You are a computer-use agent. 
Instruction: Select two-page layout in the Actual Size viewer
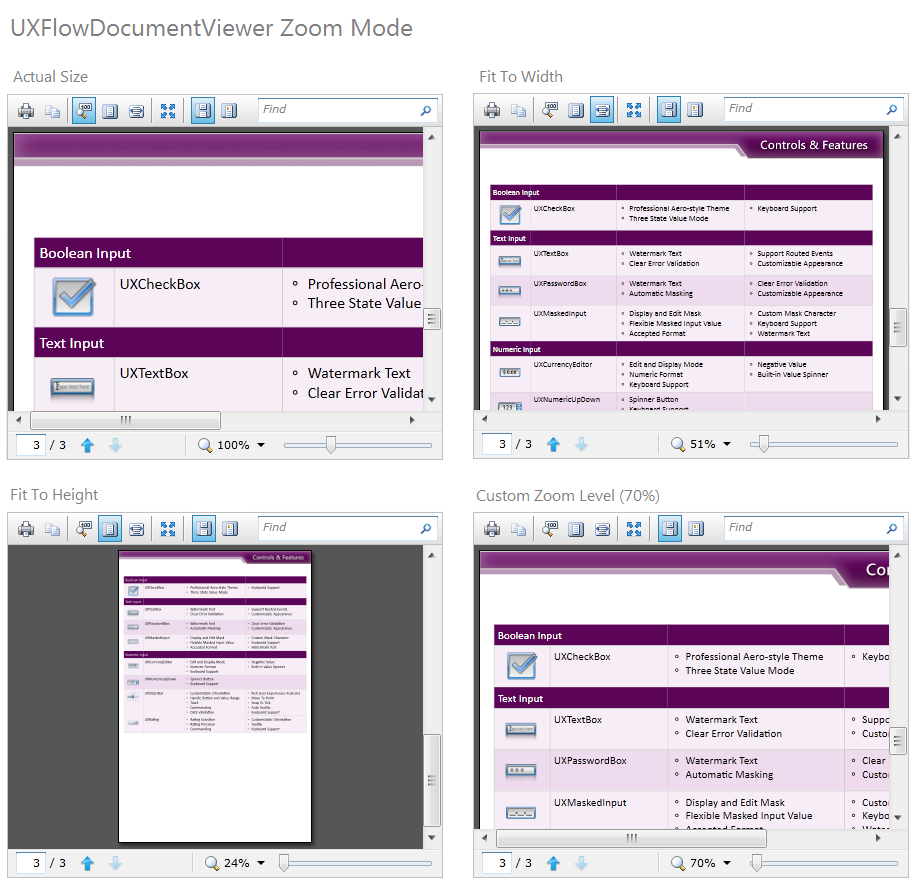[x=229, y=111]
